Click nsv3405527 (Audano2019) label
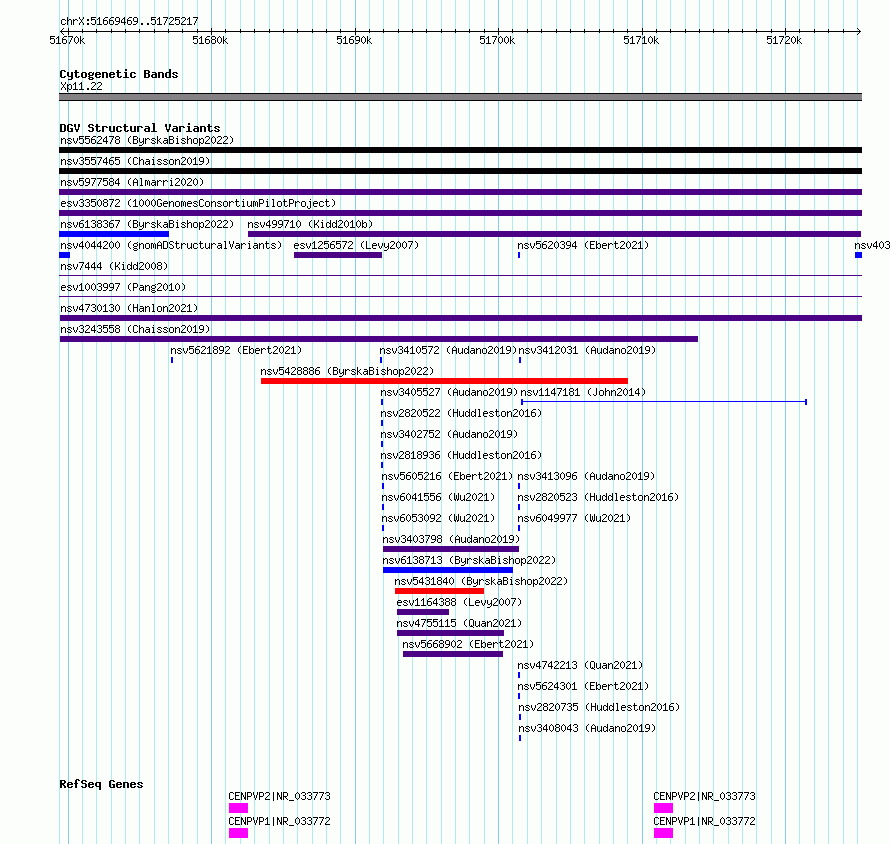 (449, 392)
